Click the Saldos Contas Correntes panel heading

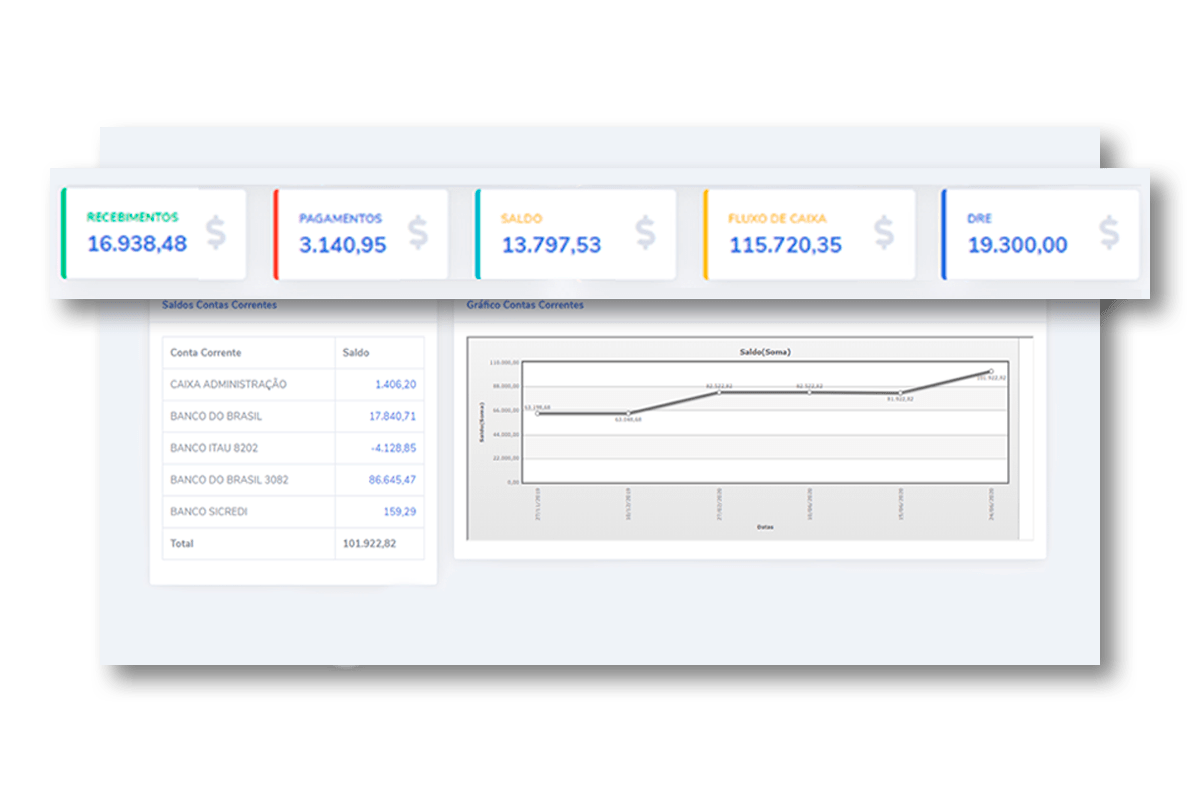tap(218, 305)
